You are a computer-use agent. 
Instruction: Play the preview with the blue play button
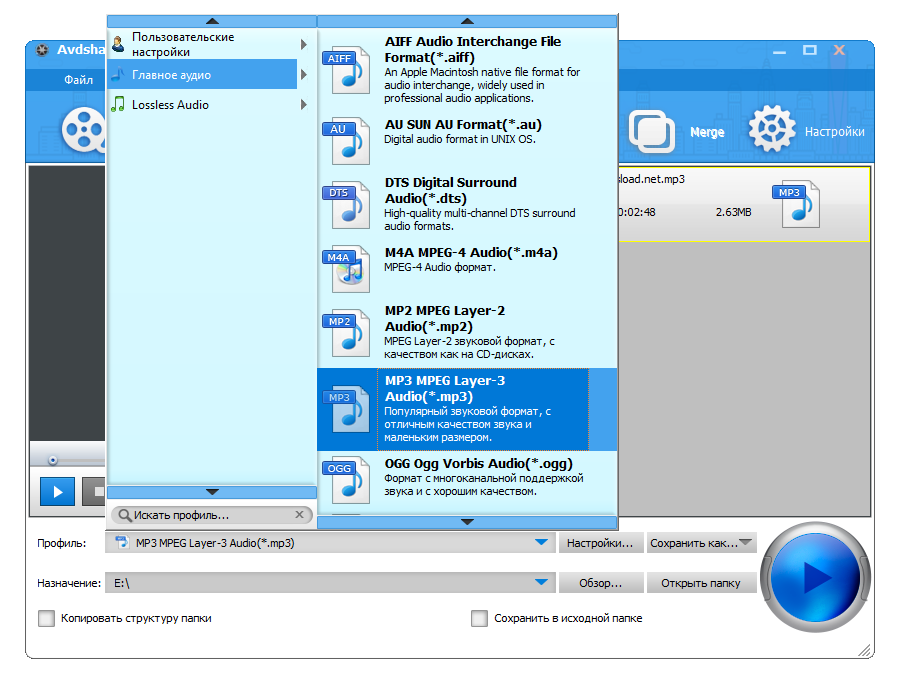click(x=57, y=492)
